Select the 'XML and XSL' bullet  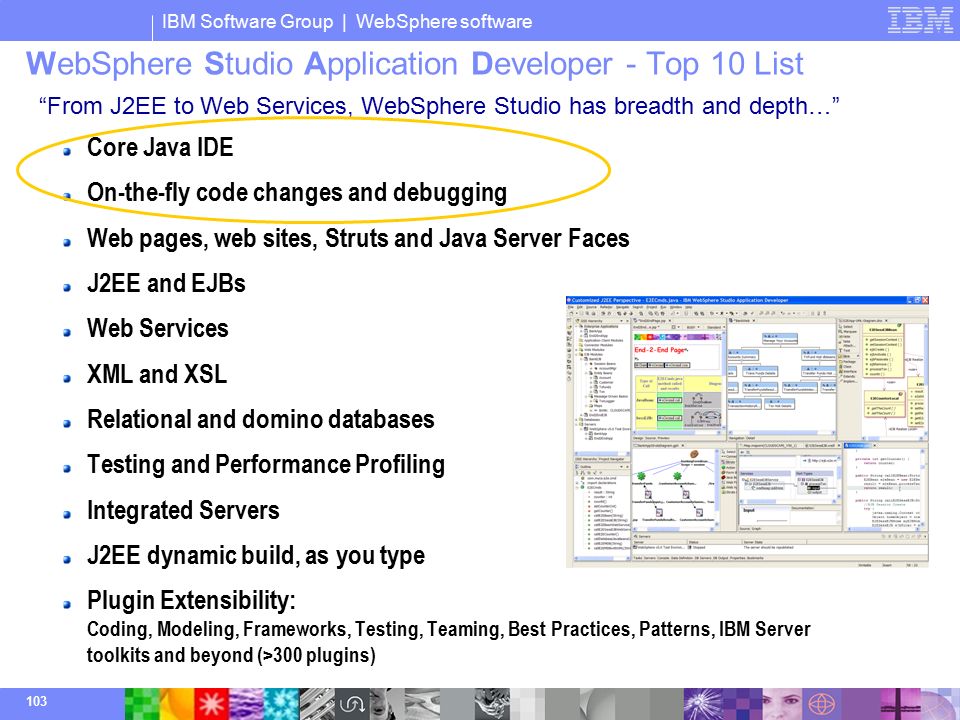tap(157, 374)
